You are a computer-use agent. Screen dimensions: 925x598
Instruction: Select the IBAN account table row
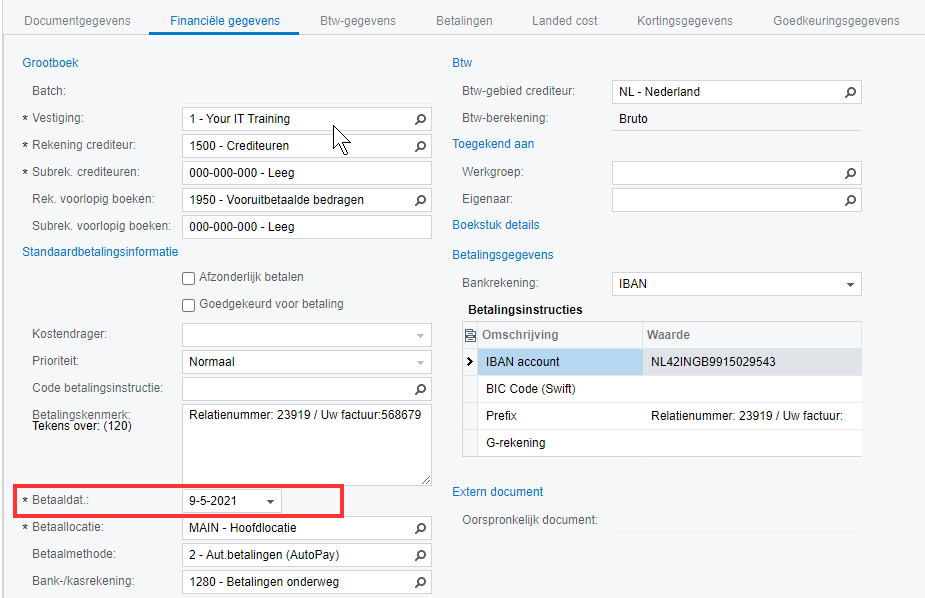[x=560, y=362]
